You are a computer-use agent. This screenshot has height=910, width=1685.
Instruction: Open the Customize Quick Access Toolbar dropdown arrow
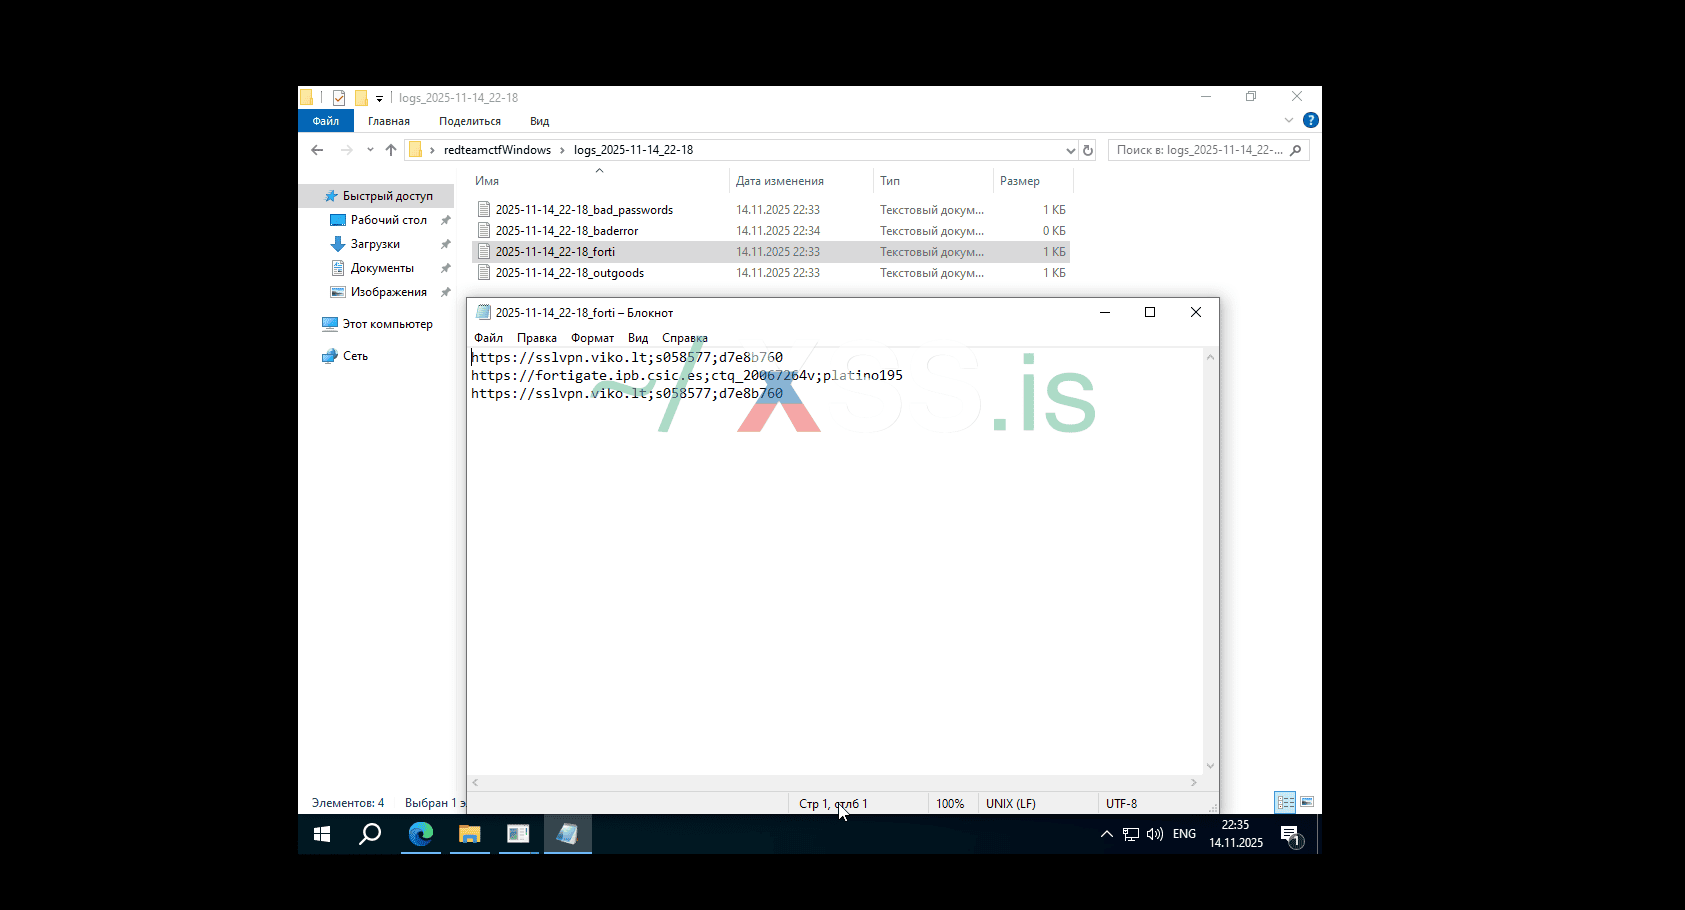(379, 99)
